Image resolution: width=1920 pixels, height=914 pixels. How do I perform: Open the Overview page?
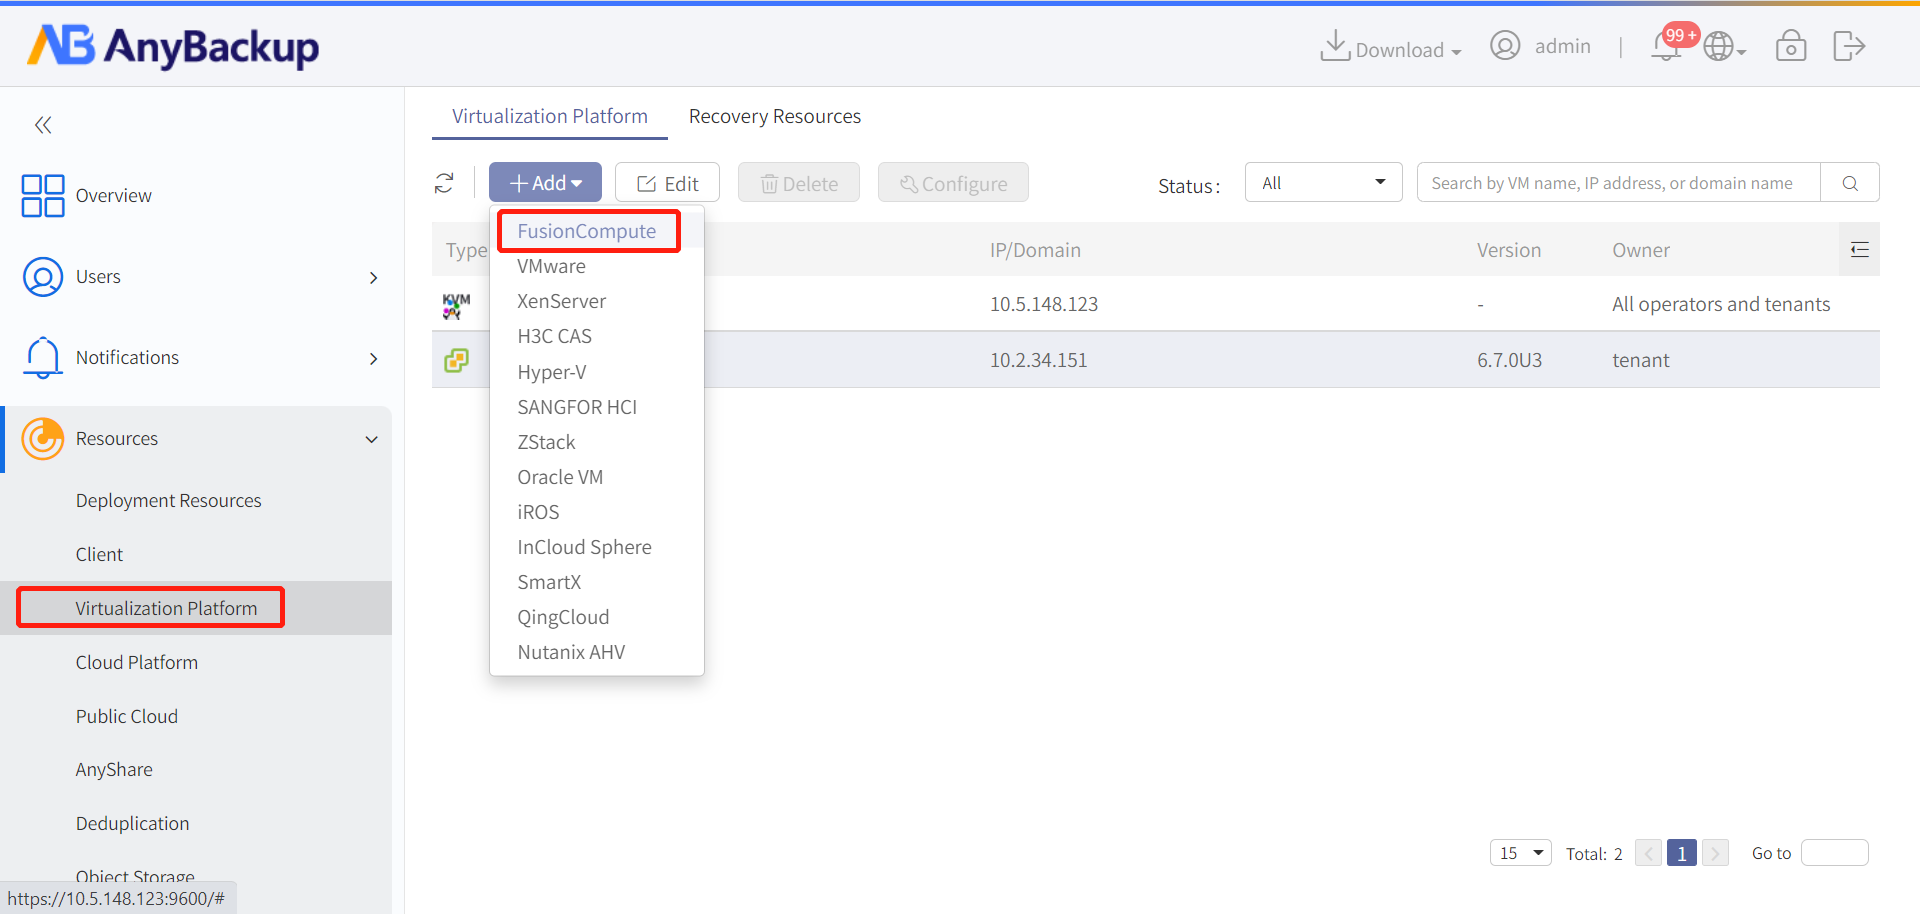coord(114,196)
